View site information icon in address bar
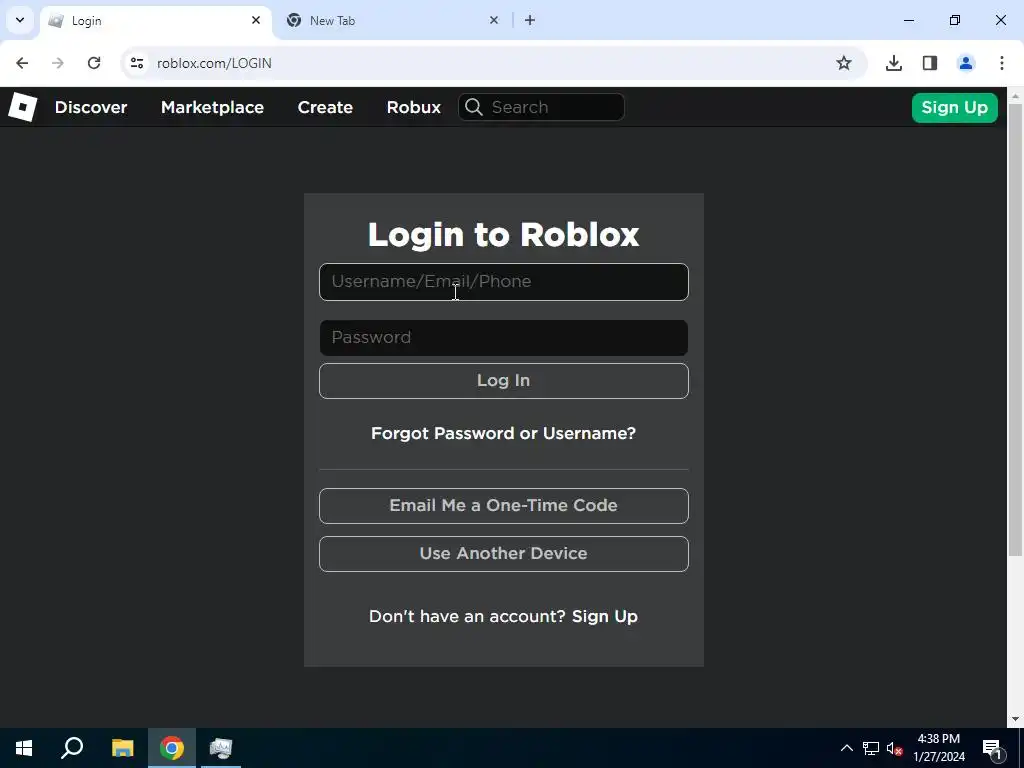Image resolution: width=1024 pixels, height=768 pixels. click(x=136, y=63)
